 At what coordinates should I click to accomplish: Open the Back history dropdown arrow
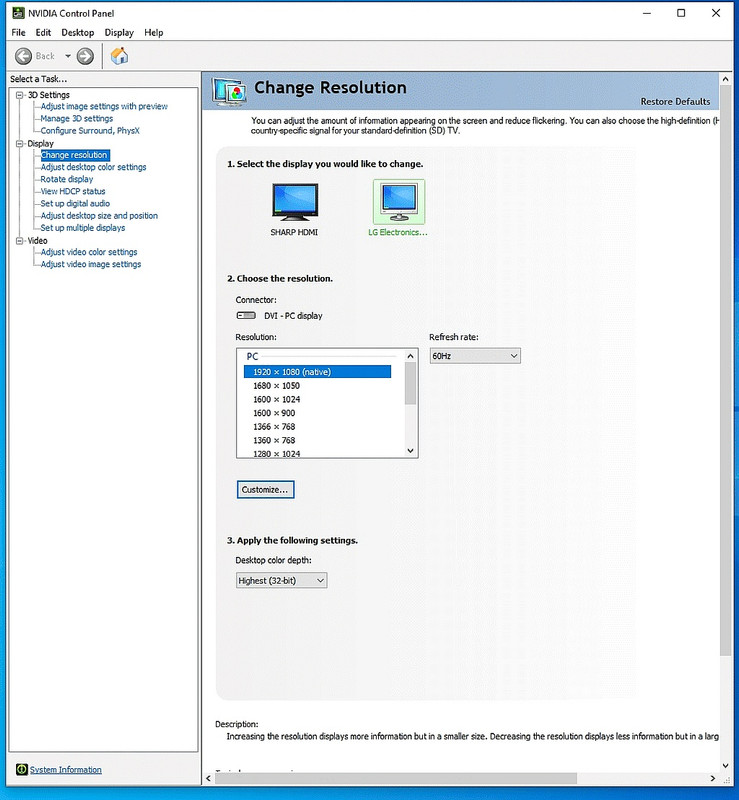pos(67,56)
